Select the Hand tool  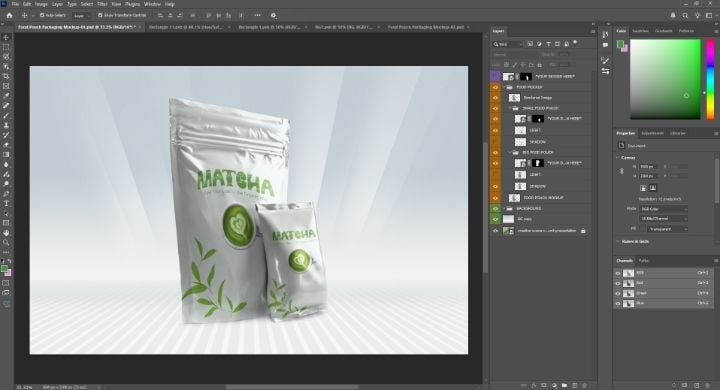(x=6, y=233)
